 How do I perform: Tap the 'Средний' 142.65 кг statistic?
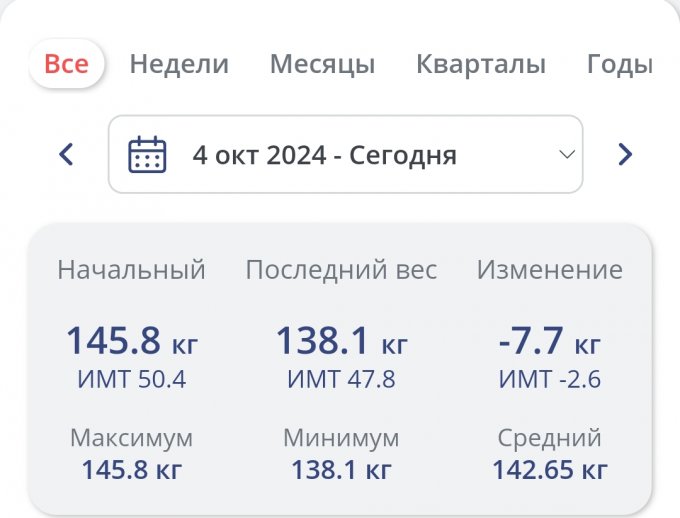pos(549,469)
